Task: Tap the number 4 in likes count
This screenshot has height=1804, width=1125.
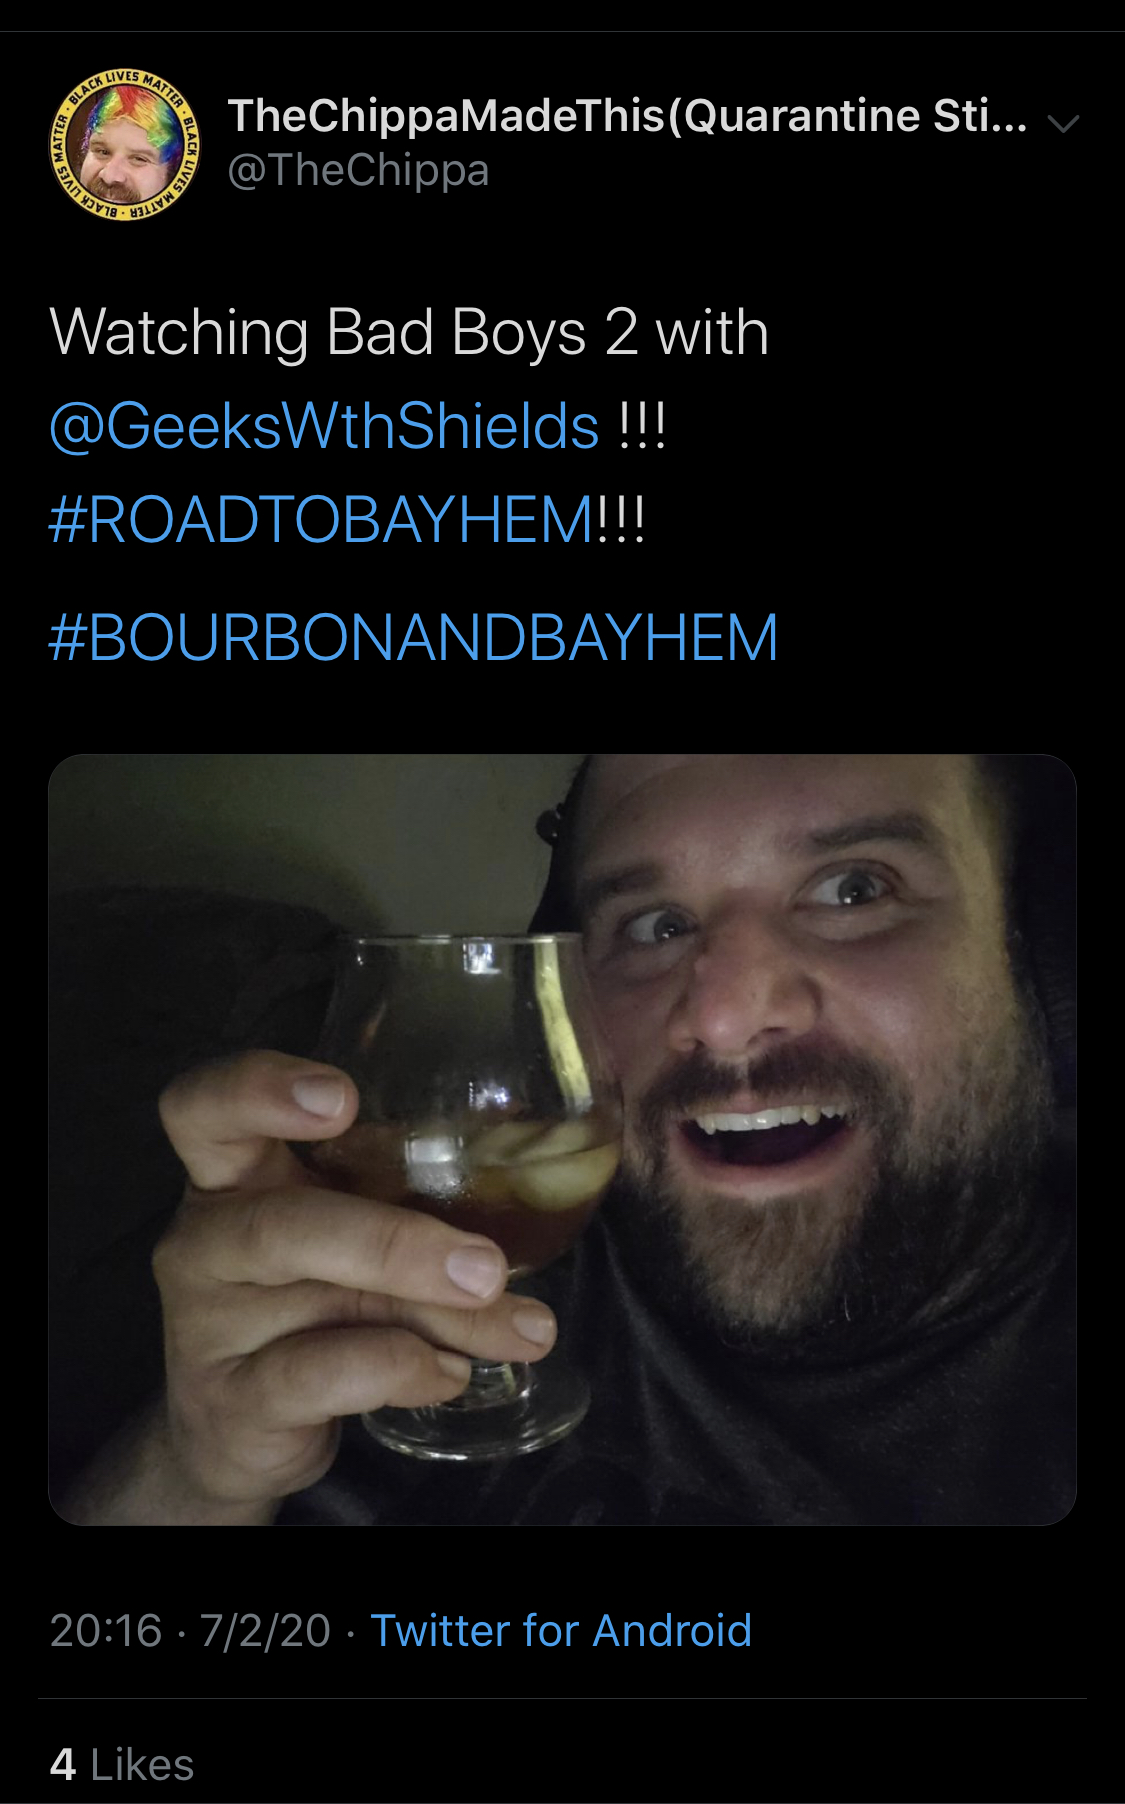Action: [x=63, y=1765]
